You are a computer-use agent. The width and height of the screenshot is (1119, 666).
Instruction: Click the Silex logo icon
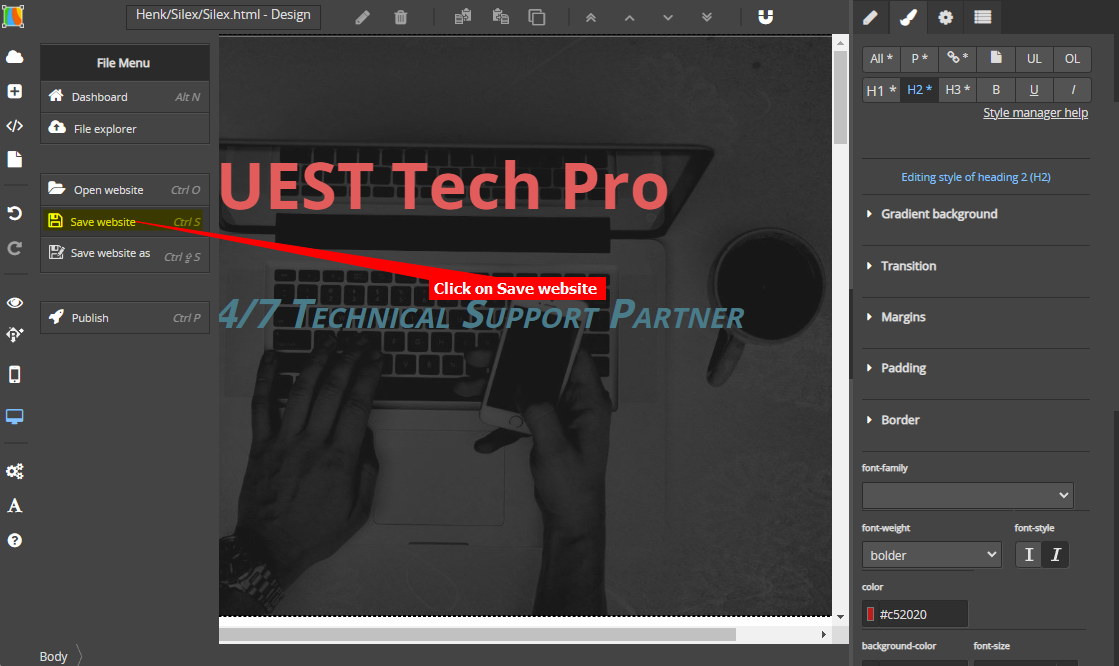coord(14,16)
